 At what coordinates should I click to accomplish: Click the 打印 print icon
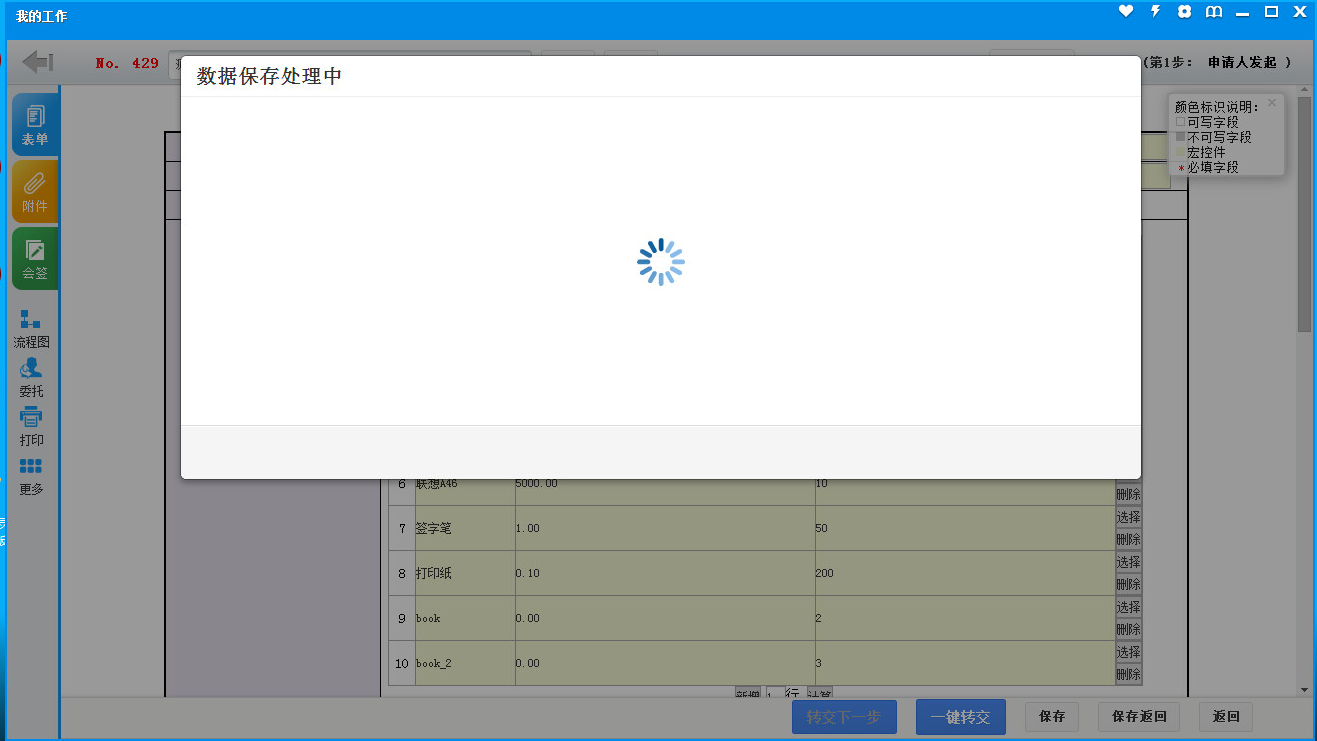31,426
